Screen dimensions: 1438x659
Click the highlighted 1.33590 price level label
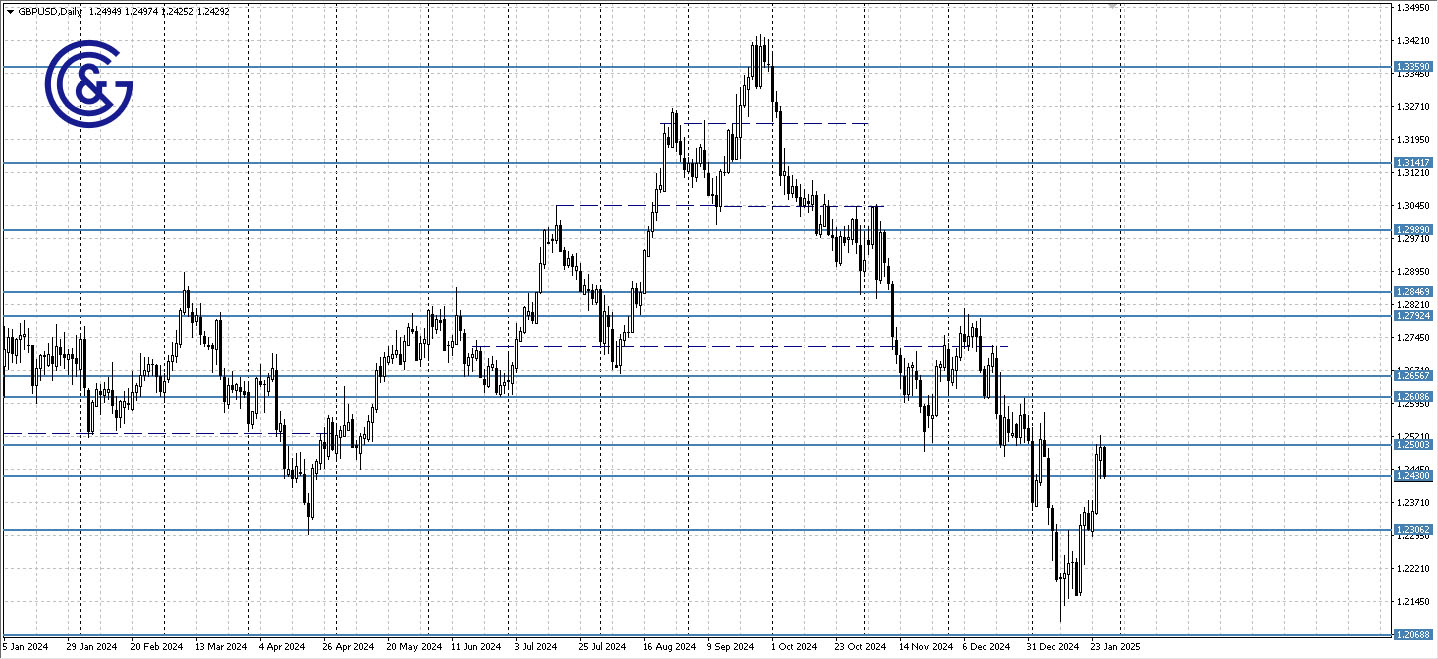click(1415, 66)
